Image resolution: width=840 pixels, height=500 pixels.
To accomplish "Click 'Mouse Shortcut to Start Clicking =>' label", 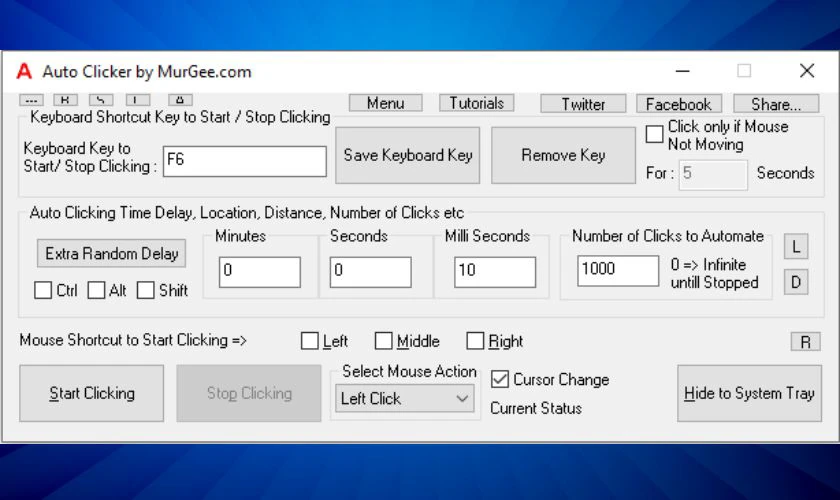I will [x=133, y=340].
